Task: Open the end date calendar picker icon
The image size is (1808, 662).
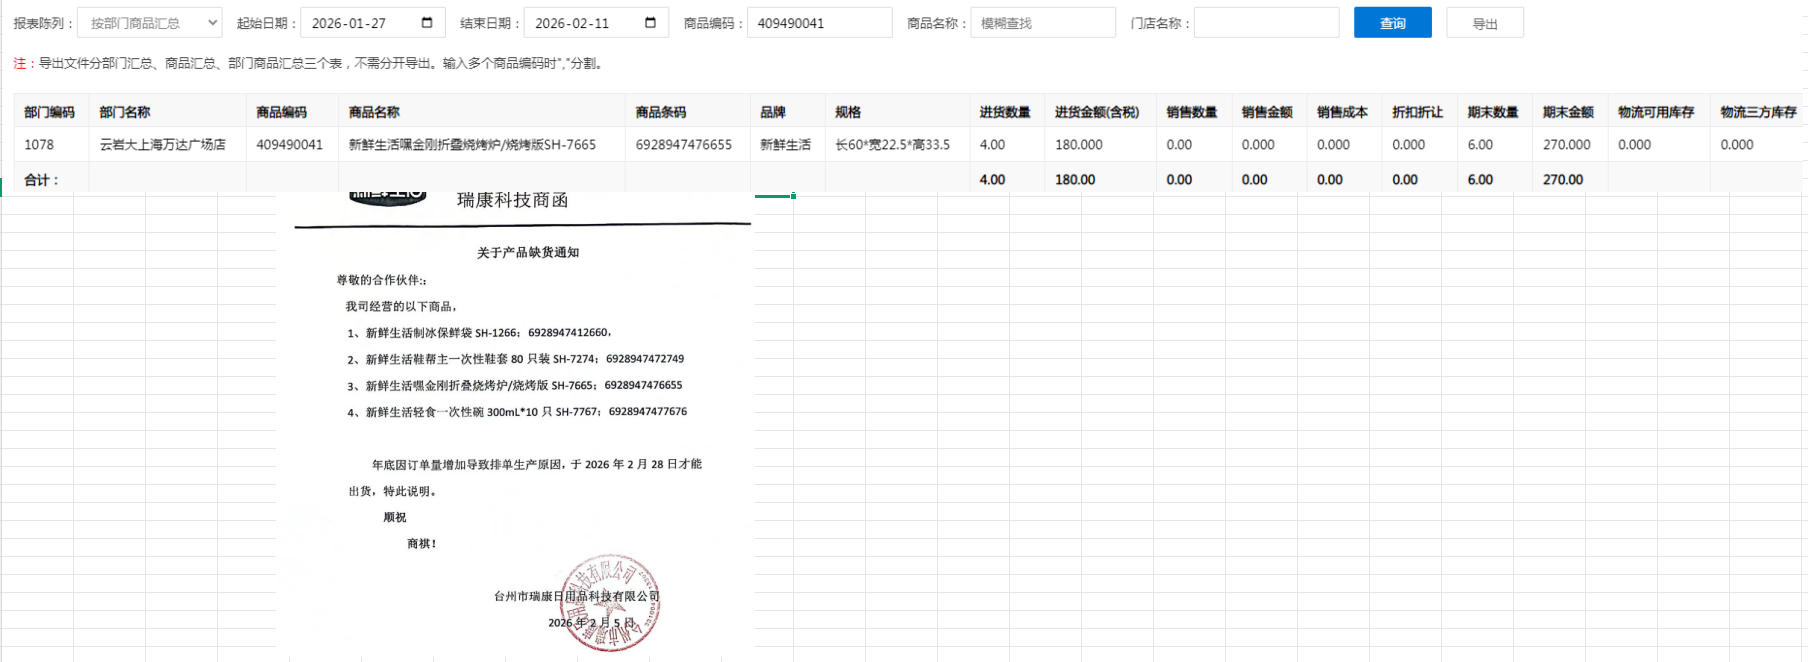Action: pyautogui.click(x=650, y=23)
